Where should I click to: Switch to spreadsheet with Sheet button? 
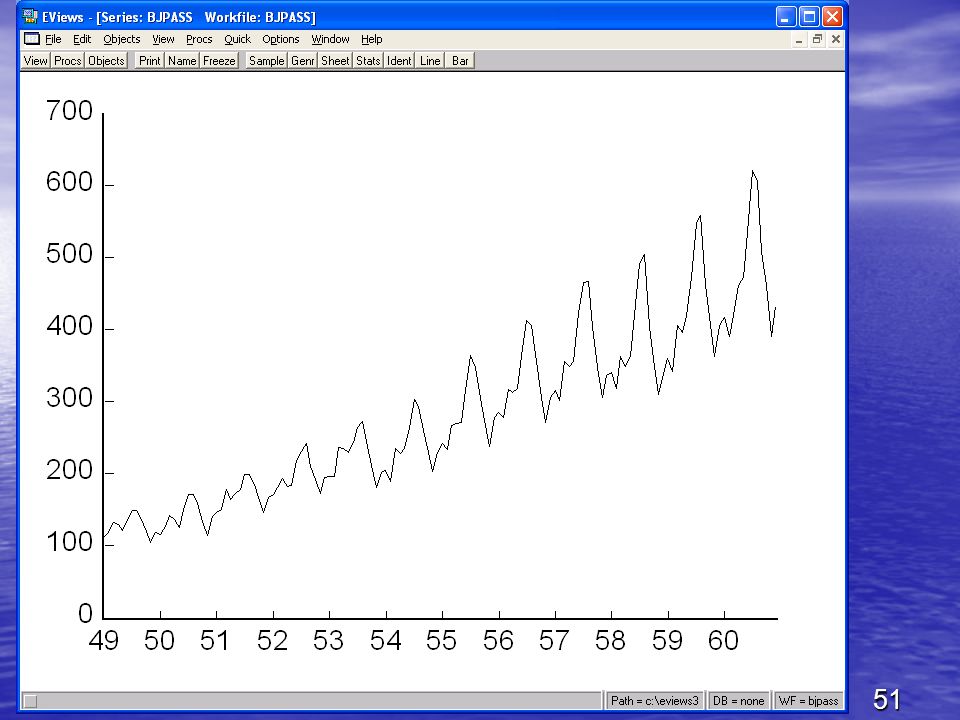pyautogui.click(x=335, y=61)
